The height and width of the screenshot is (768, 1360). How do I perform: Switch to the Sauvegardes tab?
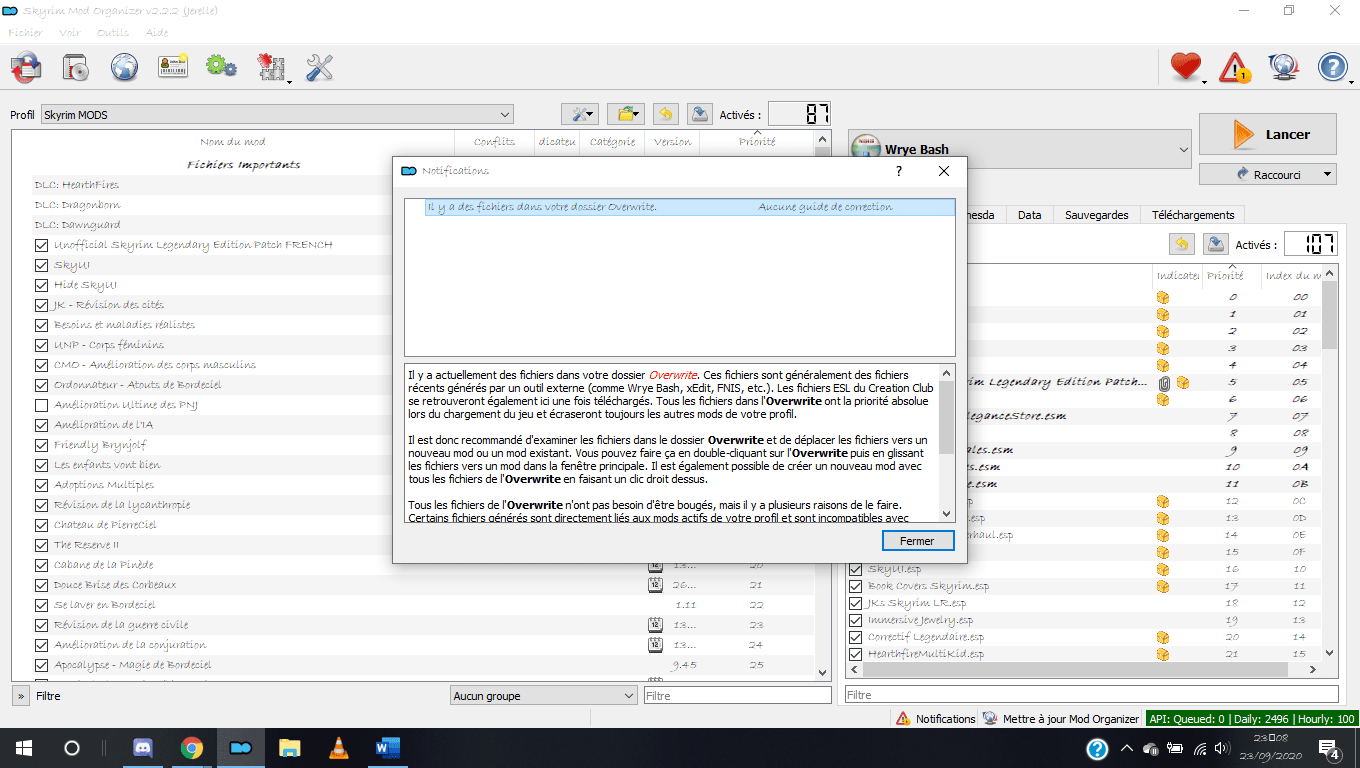1096,215
